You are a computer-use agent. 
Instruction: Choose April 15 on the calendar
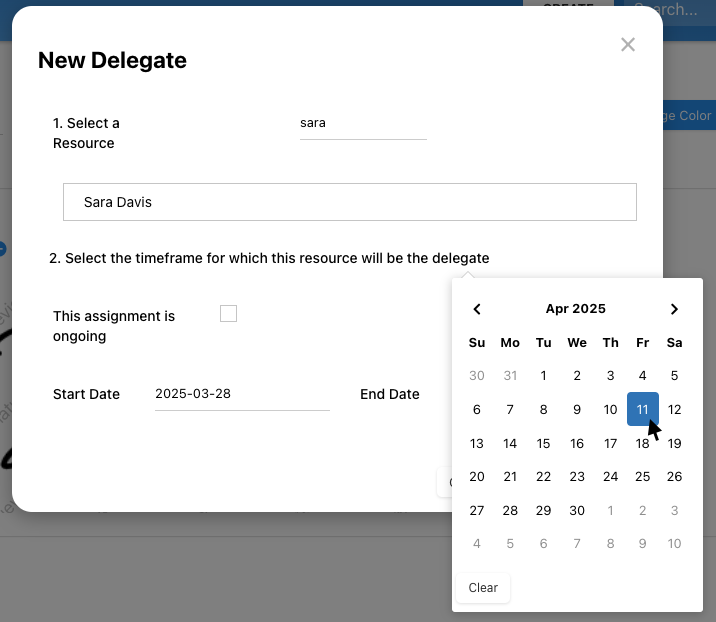click(x=543, y=443)
